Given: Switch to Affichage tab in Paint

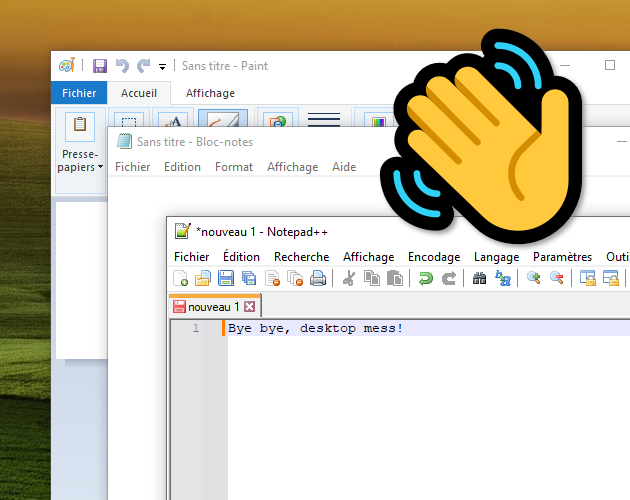Looking at the screenshot, I should tap(210, 93).
